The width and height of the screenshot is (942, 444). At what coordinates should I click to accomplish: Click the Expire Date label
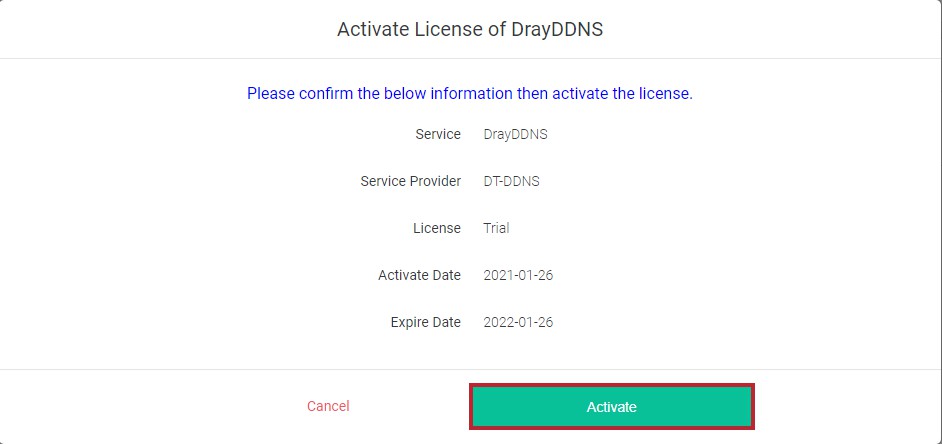(426, 322)
